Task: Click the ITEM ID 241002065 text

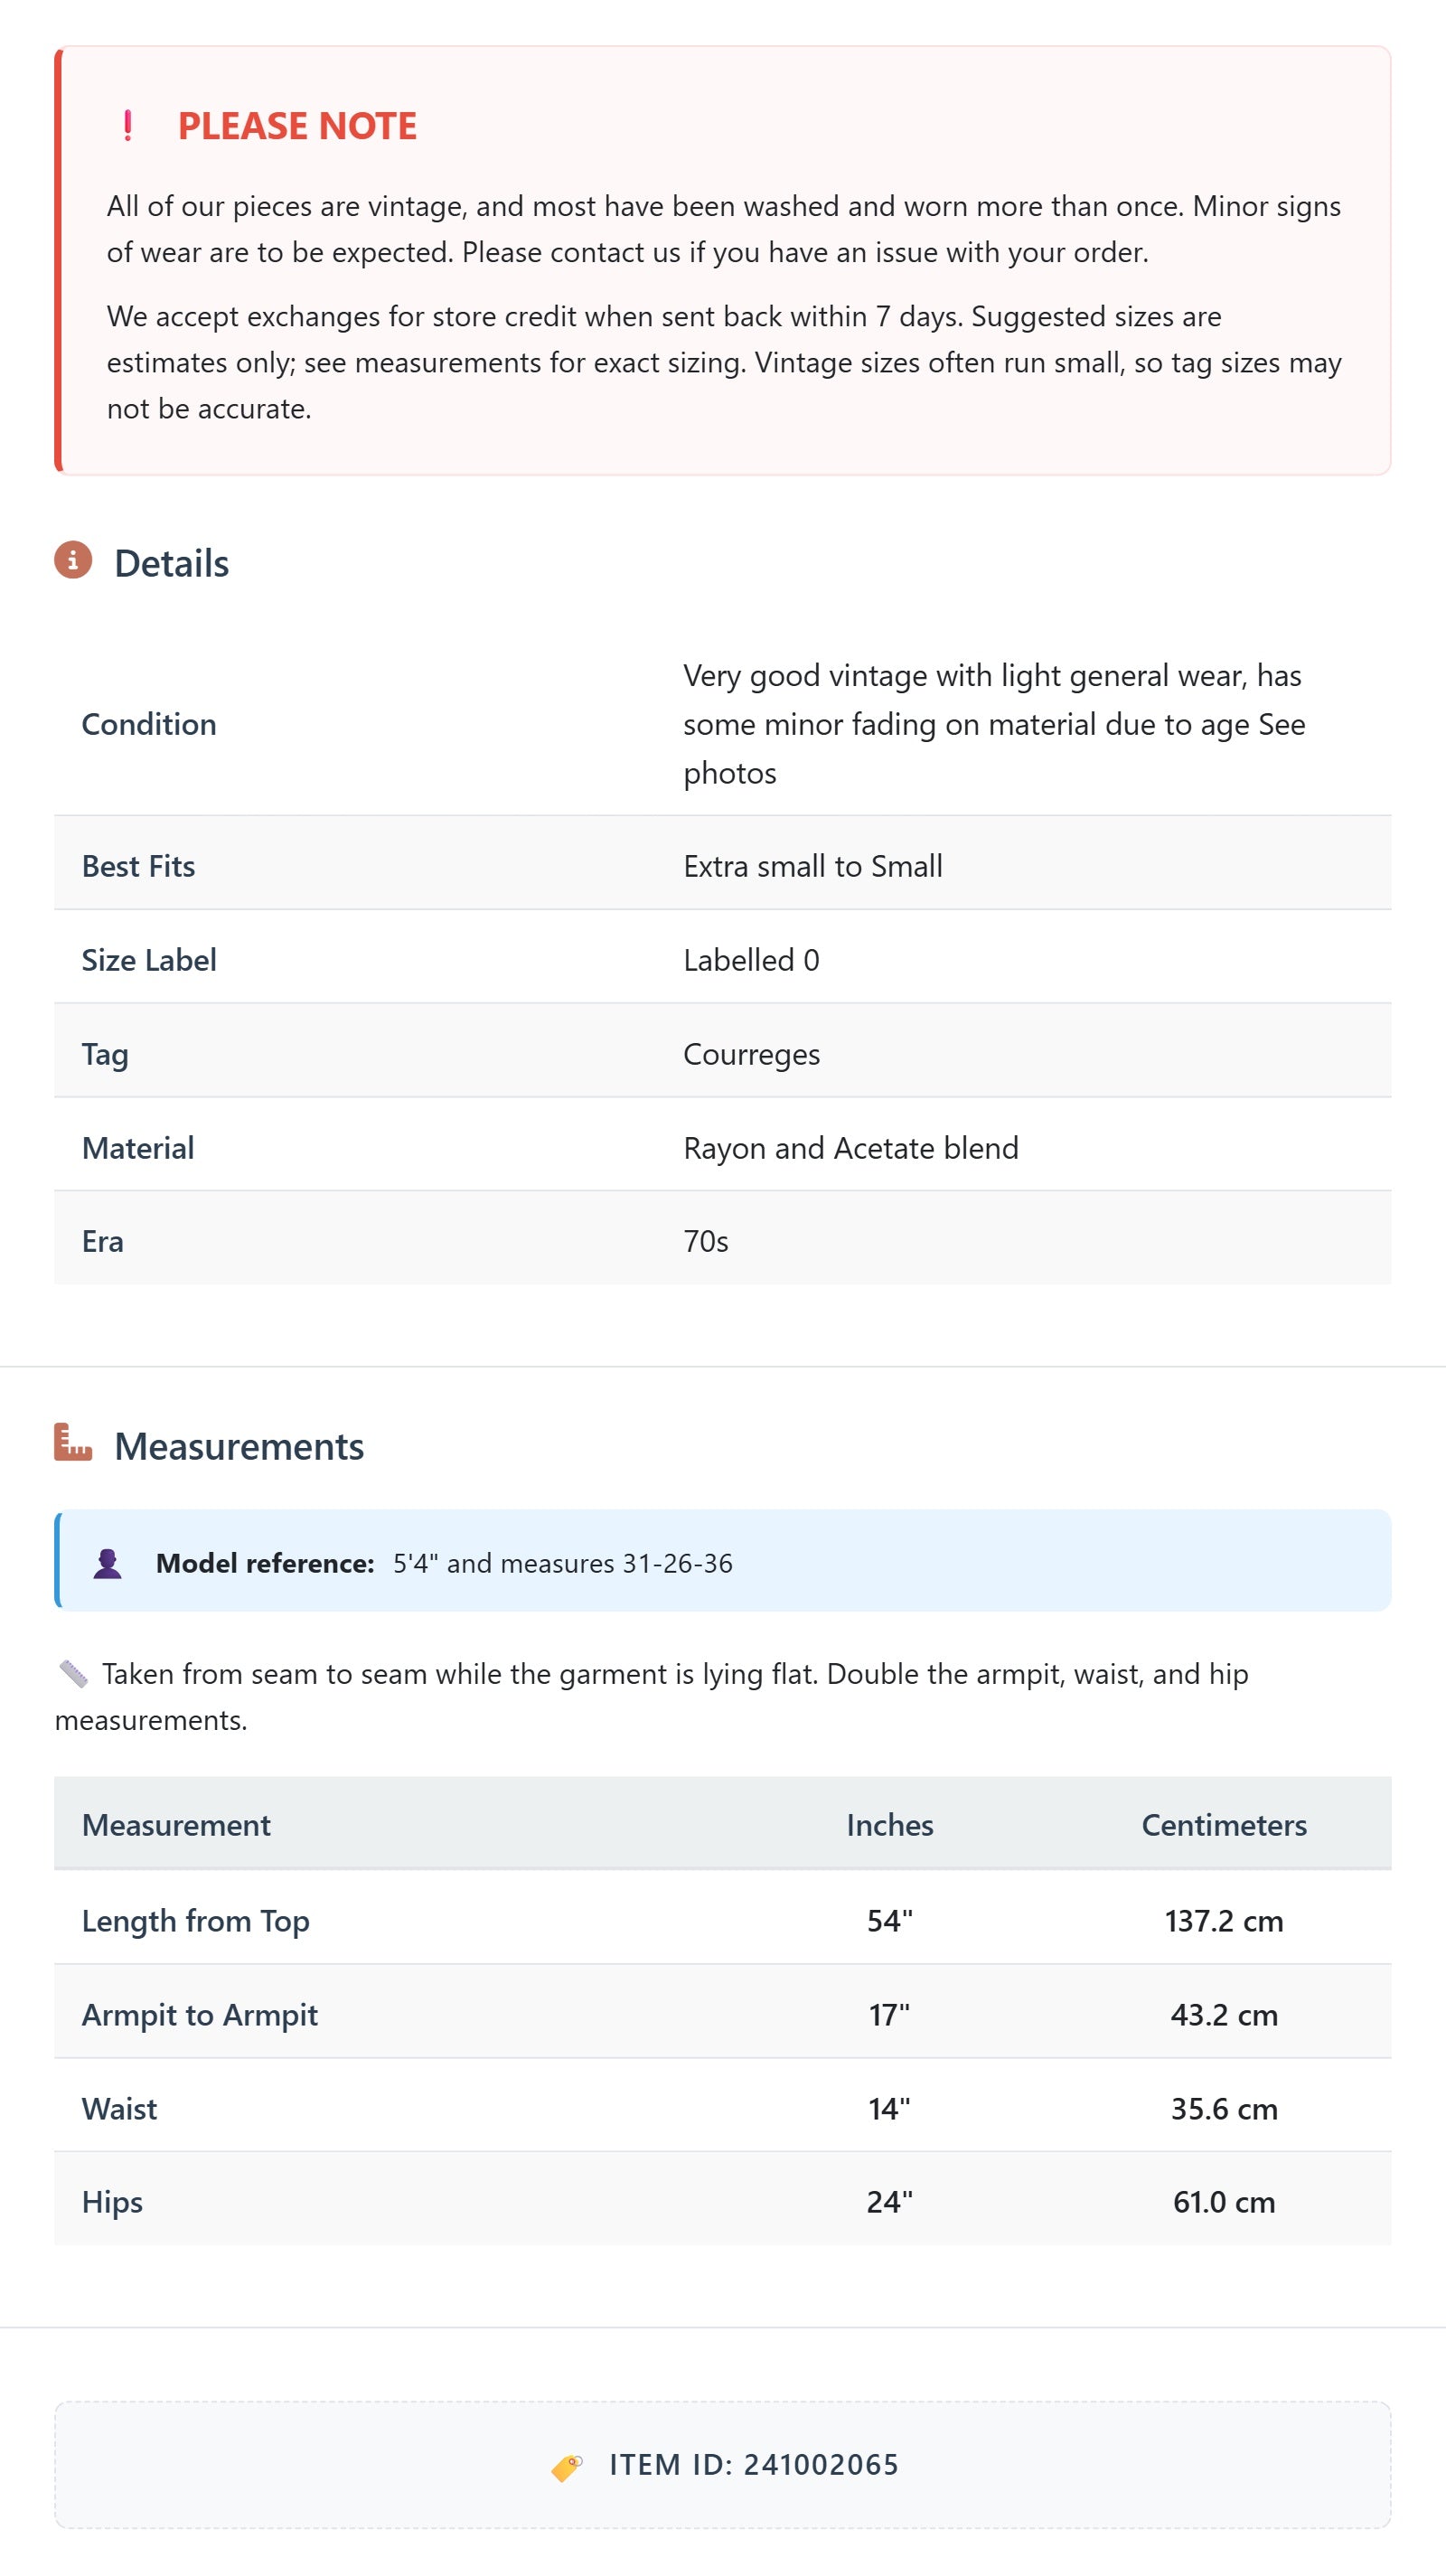Action: [x=753, y=2465]
